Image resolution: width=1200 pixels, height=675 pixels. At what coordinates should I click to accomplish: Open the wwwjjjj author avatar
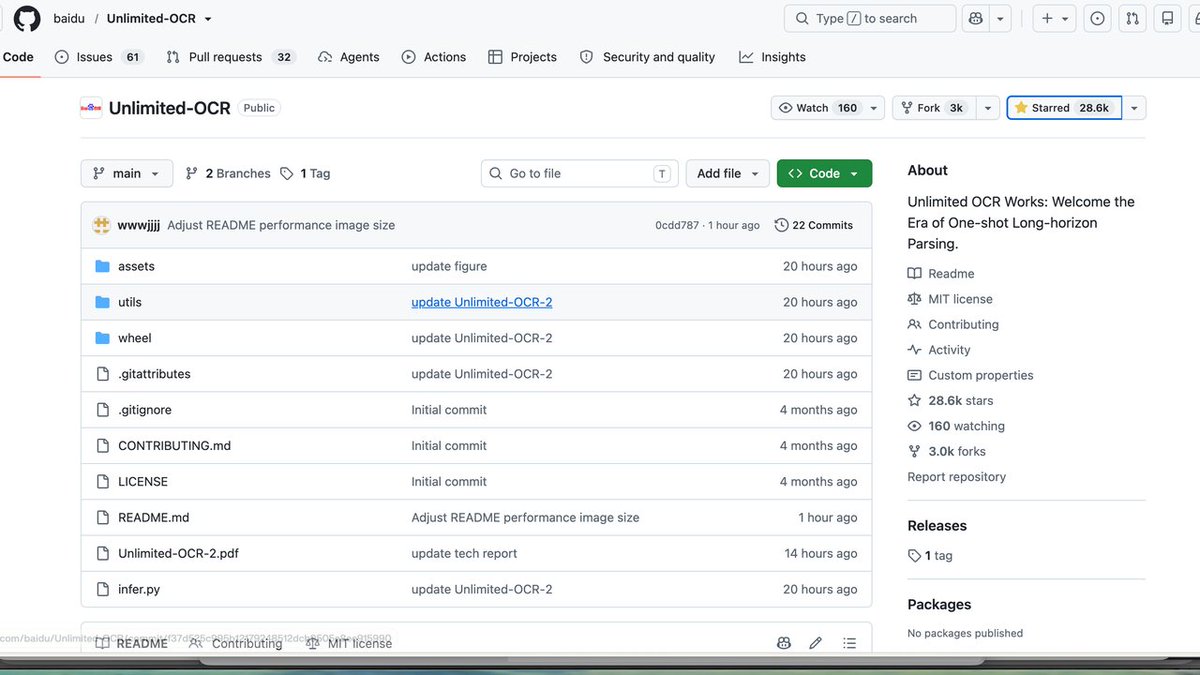pos(101,225)
